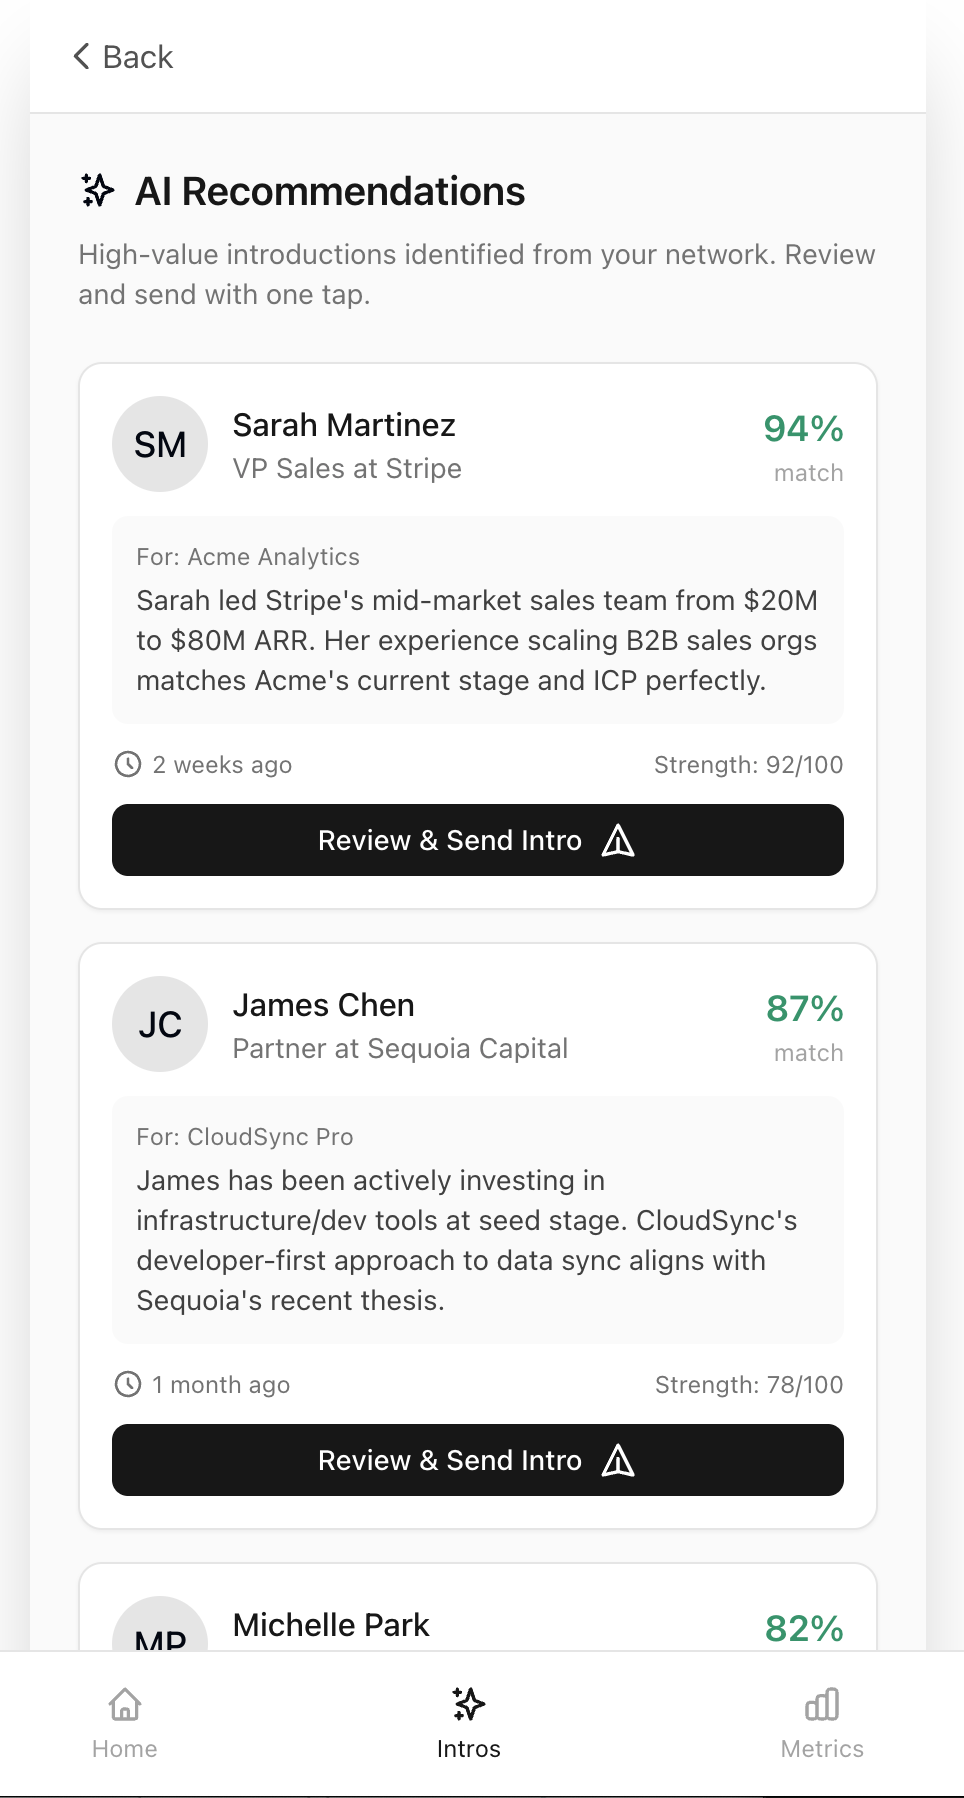Screen dimensions: 964x1798
Task: Click the AI Recommendations sparkle icon
Action: coord(97,190)
